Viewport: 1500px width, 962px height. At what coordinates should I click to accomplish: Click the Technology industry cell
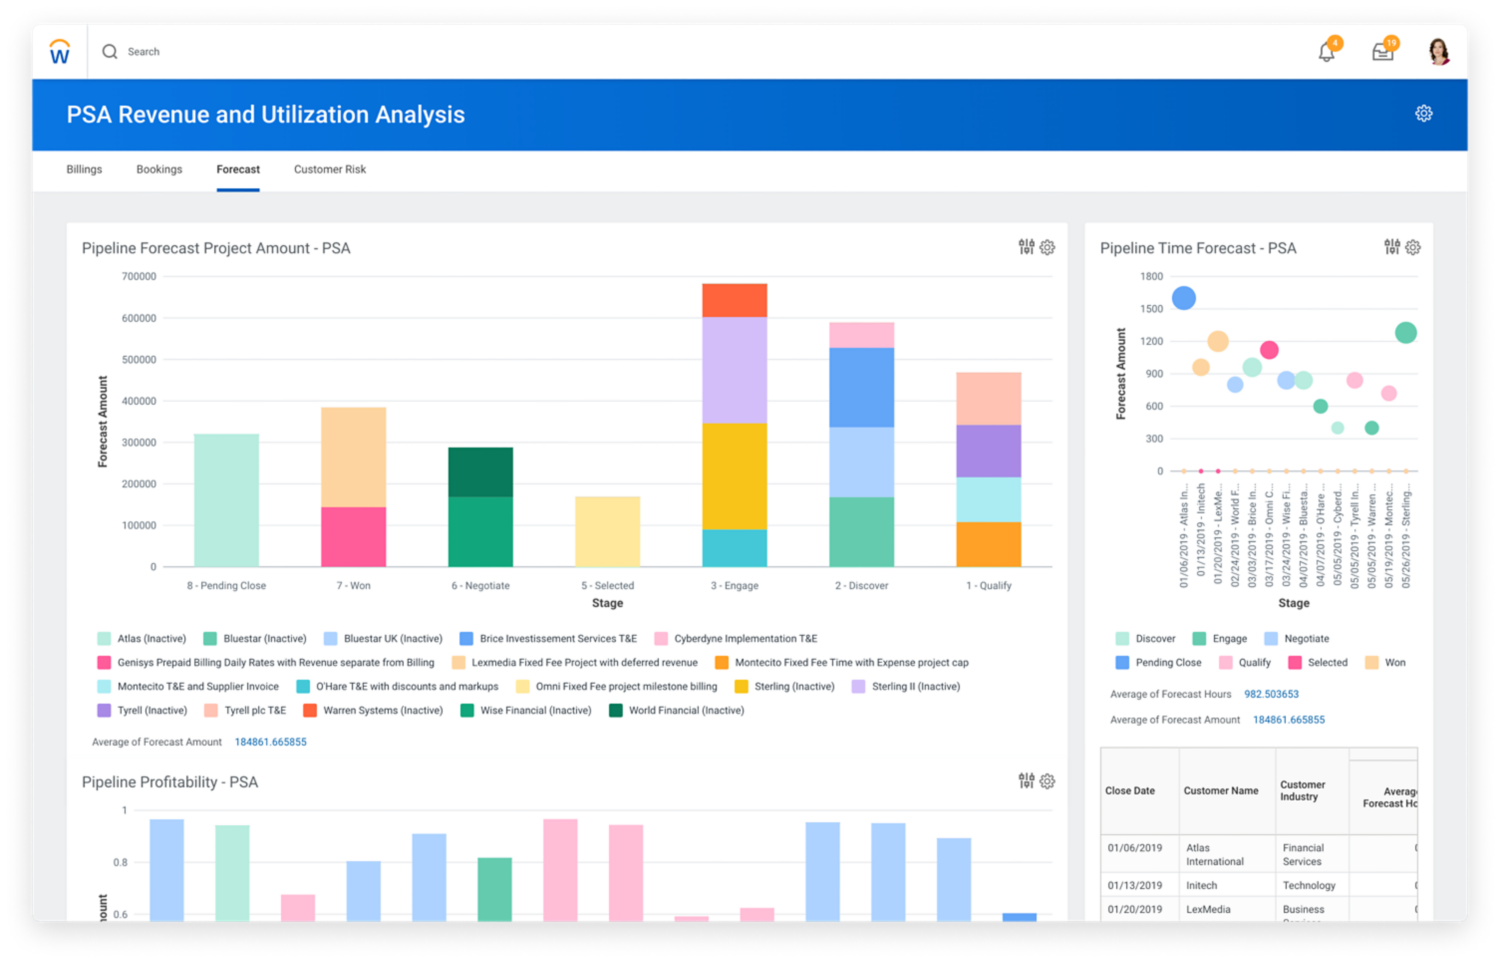coord(1312,886)
